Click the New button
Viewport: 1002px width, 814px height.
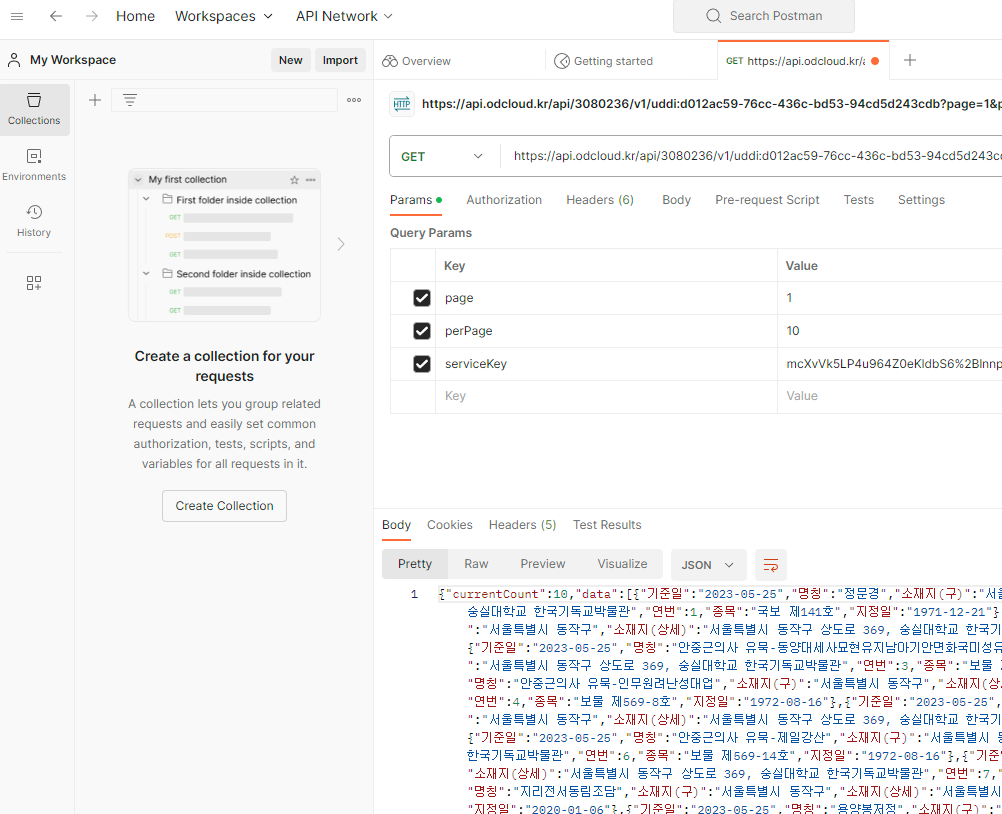point(291,60)
